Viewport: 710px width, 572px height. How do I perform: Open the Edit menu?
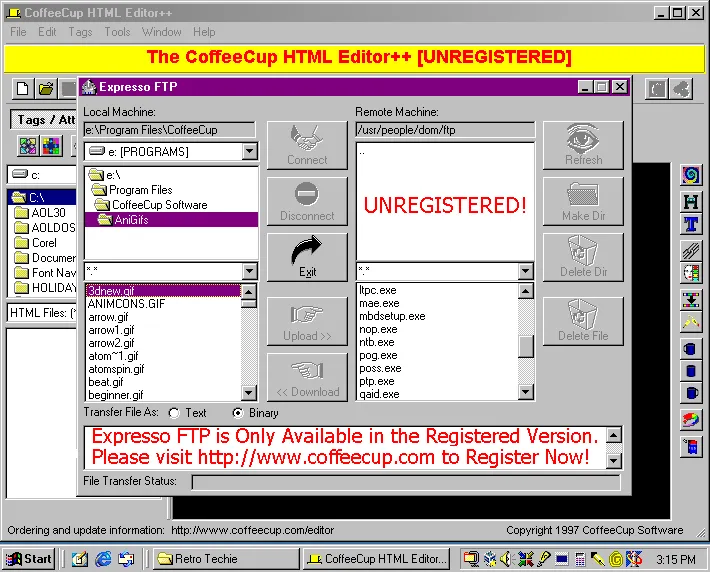pyautogui.click(x=47, y=32)
